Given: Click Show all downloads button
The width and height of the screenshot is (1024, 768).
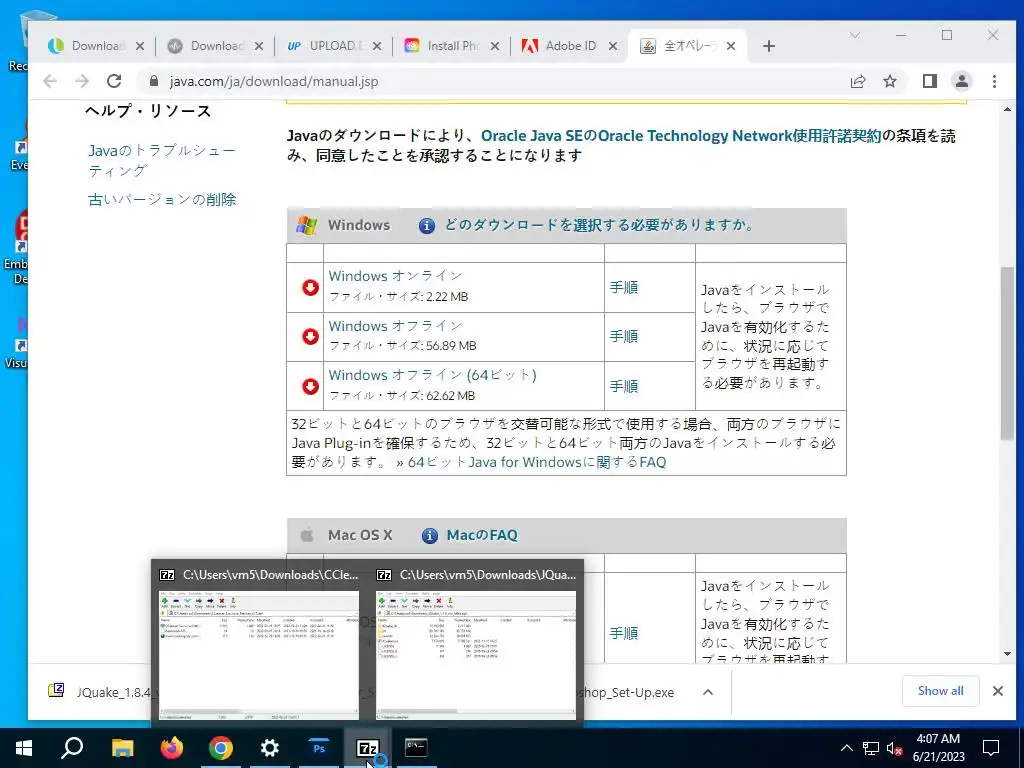Looking at the screenshot, I should click(x=940, y=691).
